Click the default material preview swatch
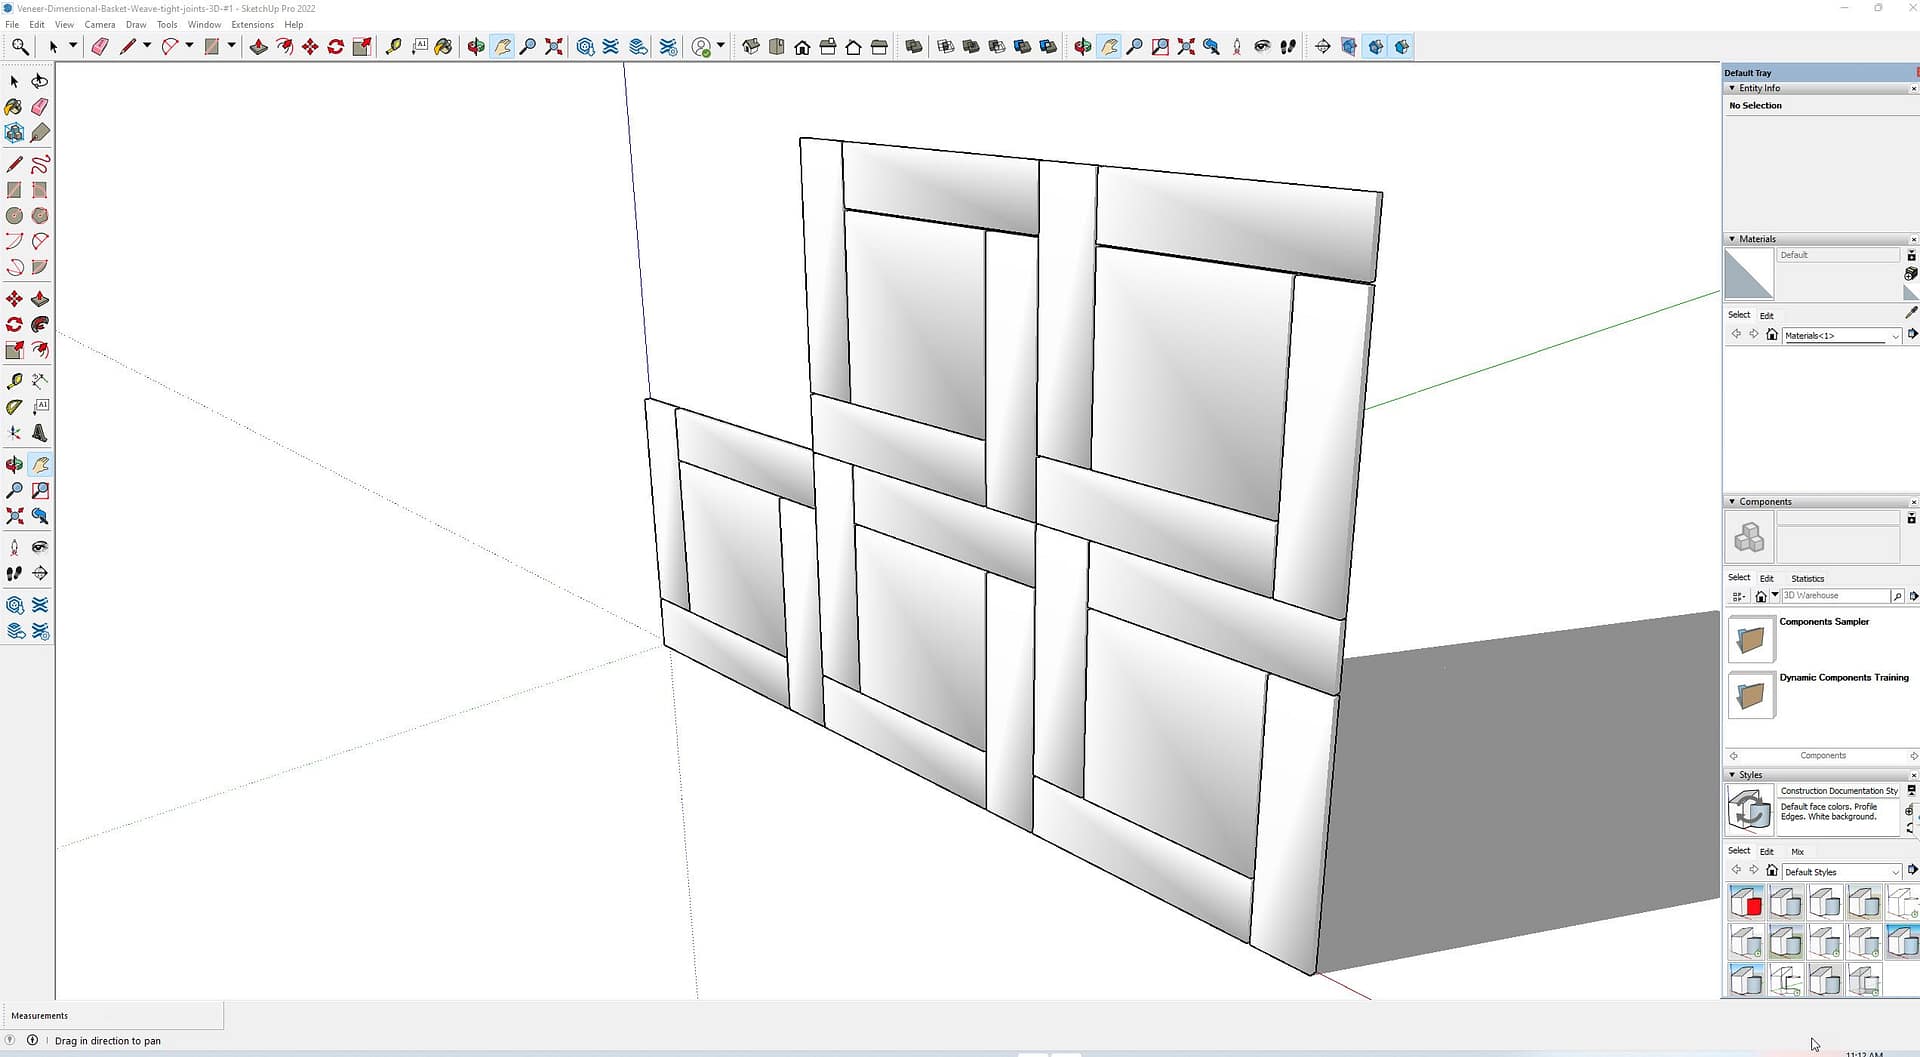 [1748, 274]
